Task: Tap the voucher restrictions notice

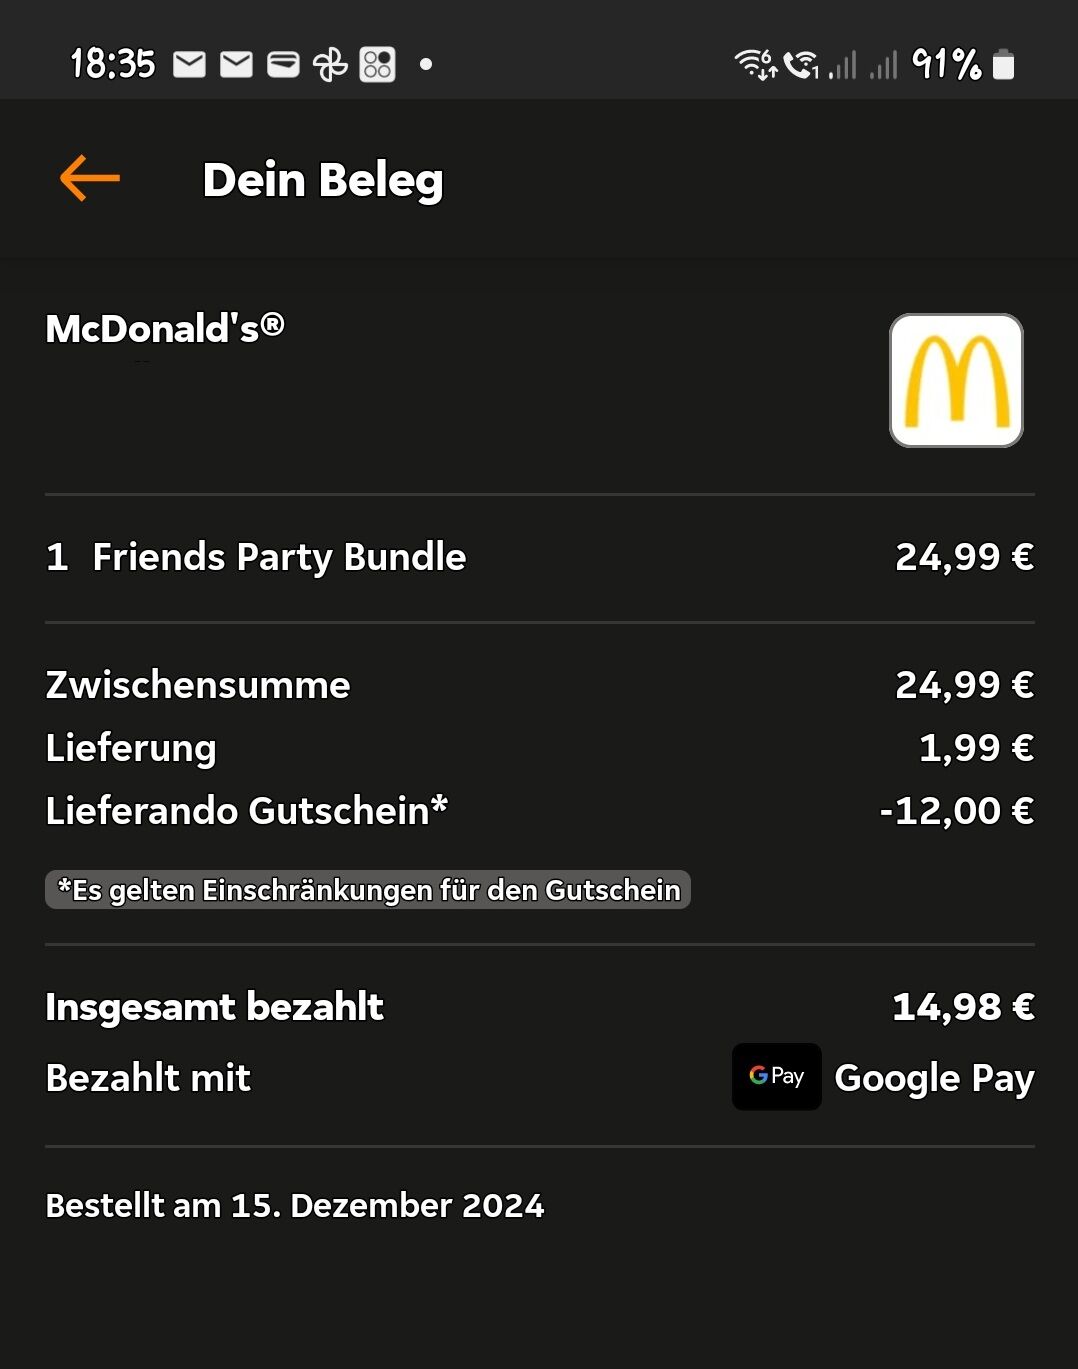Action: point(368,890)
